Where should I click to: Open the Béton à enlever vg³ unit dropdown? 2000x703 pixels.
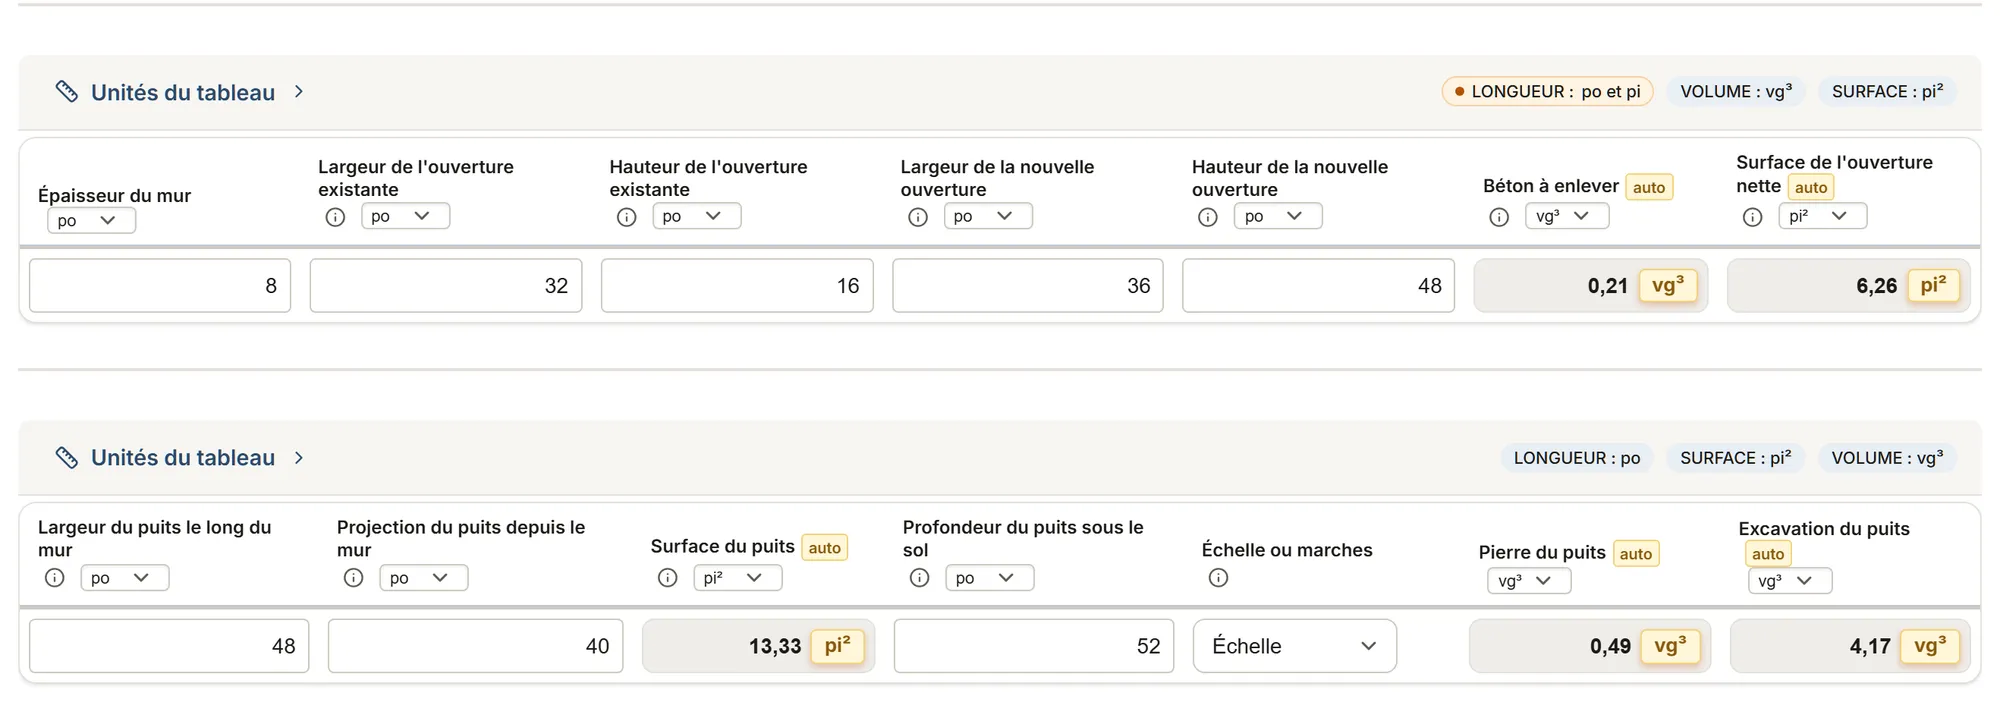[1567, 216]
